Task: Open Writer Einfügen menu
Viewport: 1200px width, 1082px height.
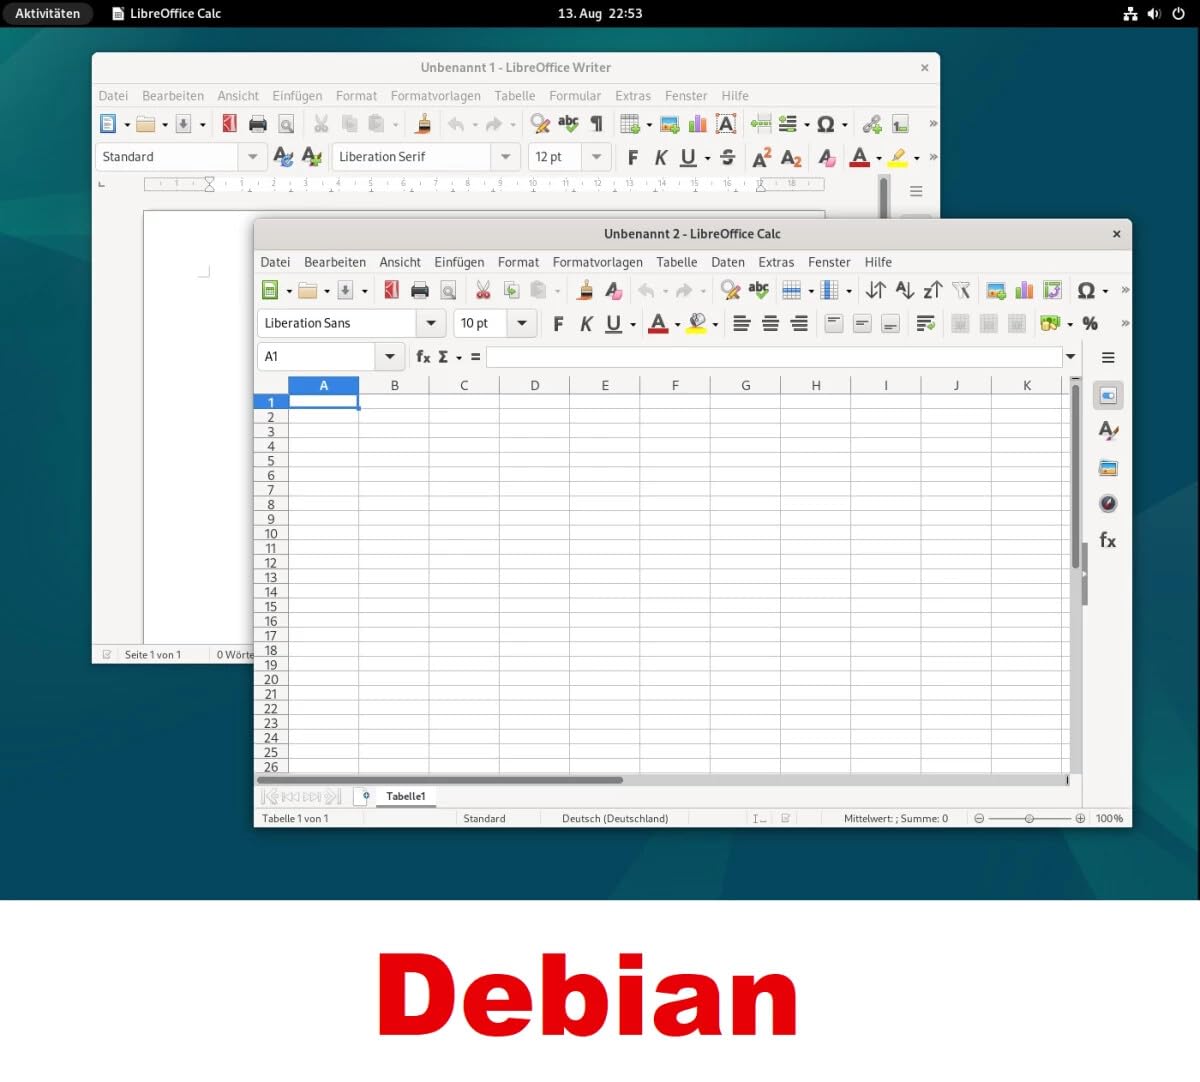Action: tap(297, 96)
